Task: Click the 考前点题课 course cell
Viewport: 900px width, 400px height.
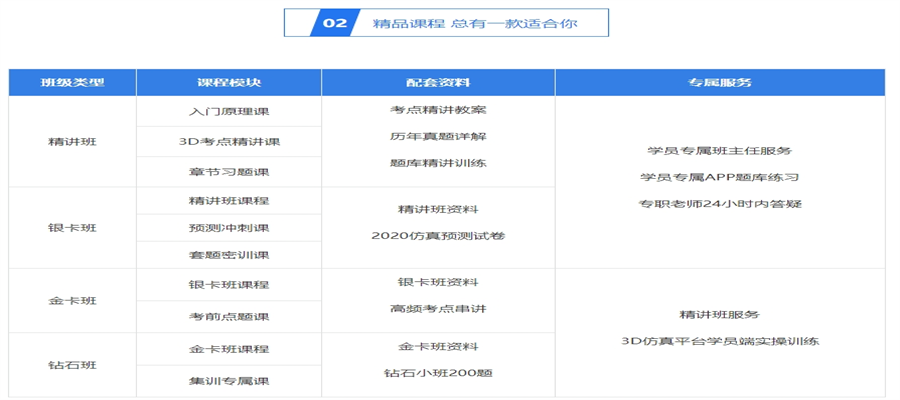Action: (x=229, y=316)
